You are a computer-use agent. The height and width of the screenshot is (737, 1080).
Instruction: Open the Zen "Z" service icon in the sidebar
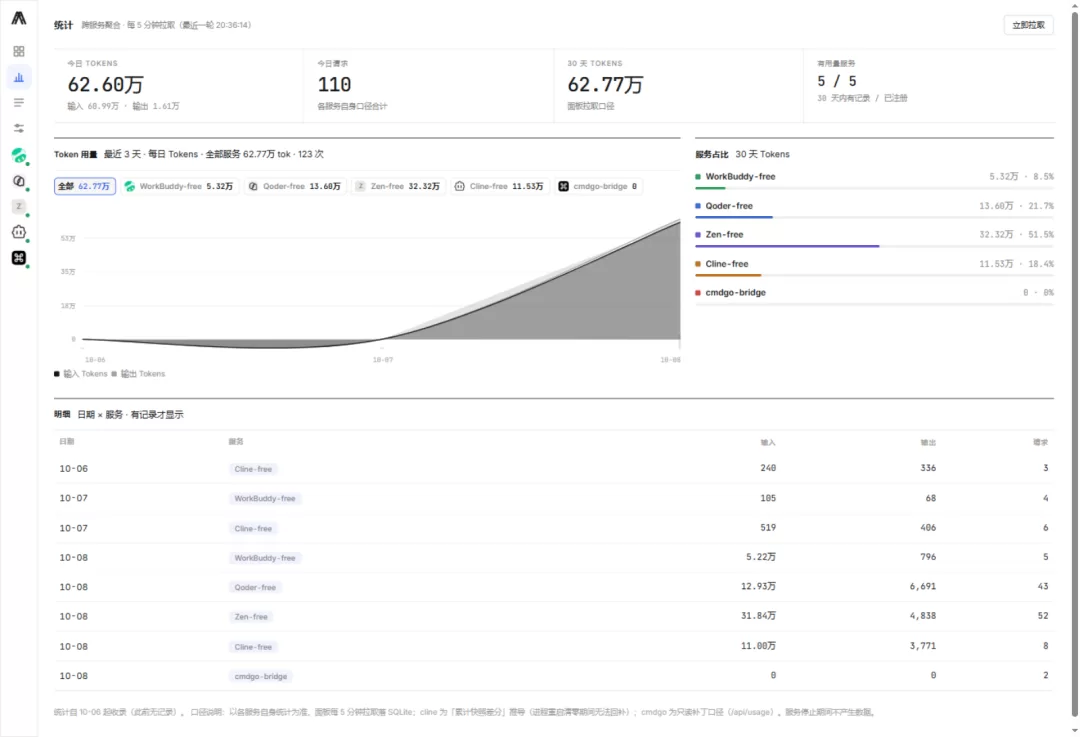[x=19, y=207]
